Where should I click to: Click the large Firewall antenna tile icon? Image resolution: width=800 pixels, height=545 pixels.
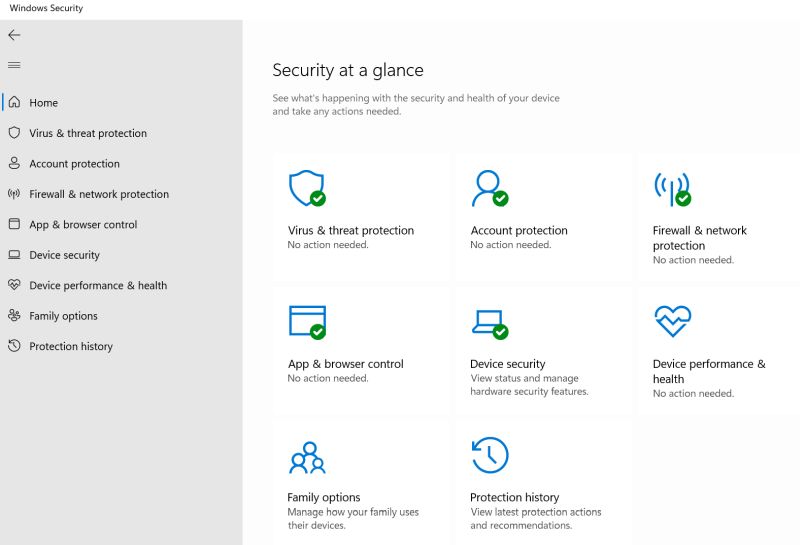(672, 189)
